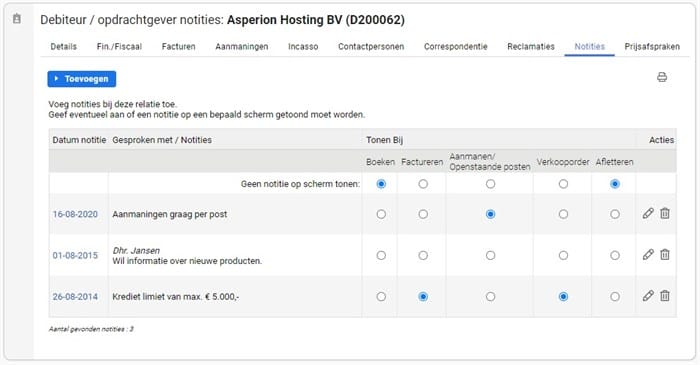Image resolution: width=700 pixels, height=365 pixels.
Task: Click the 'Asperion Hosting BV (D200062)' title
Action: (316, 20)
